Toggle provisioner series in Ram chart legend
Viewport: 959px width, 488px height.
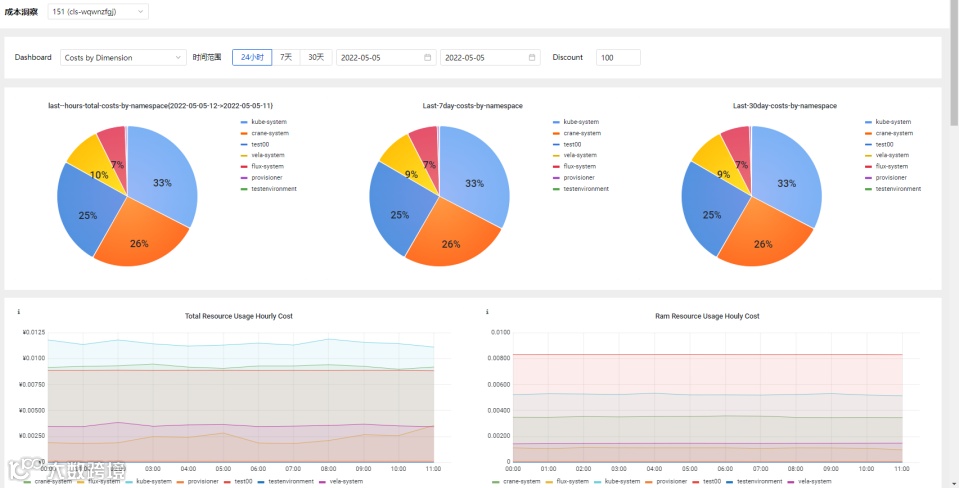point(666,481)
